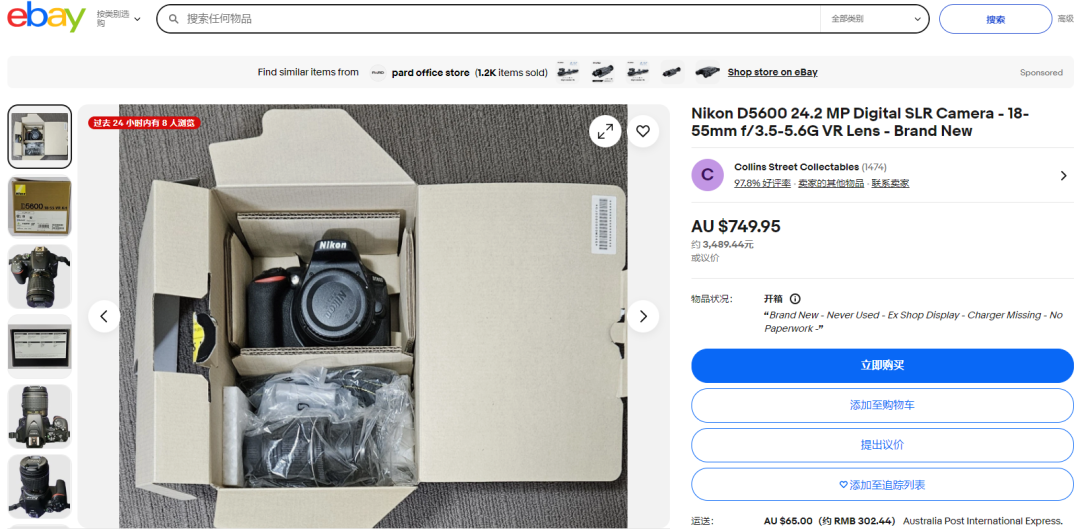Open the shop by category dropdown
This screenshot has width=1080, height=529.
point(118,19)
